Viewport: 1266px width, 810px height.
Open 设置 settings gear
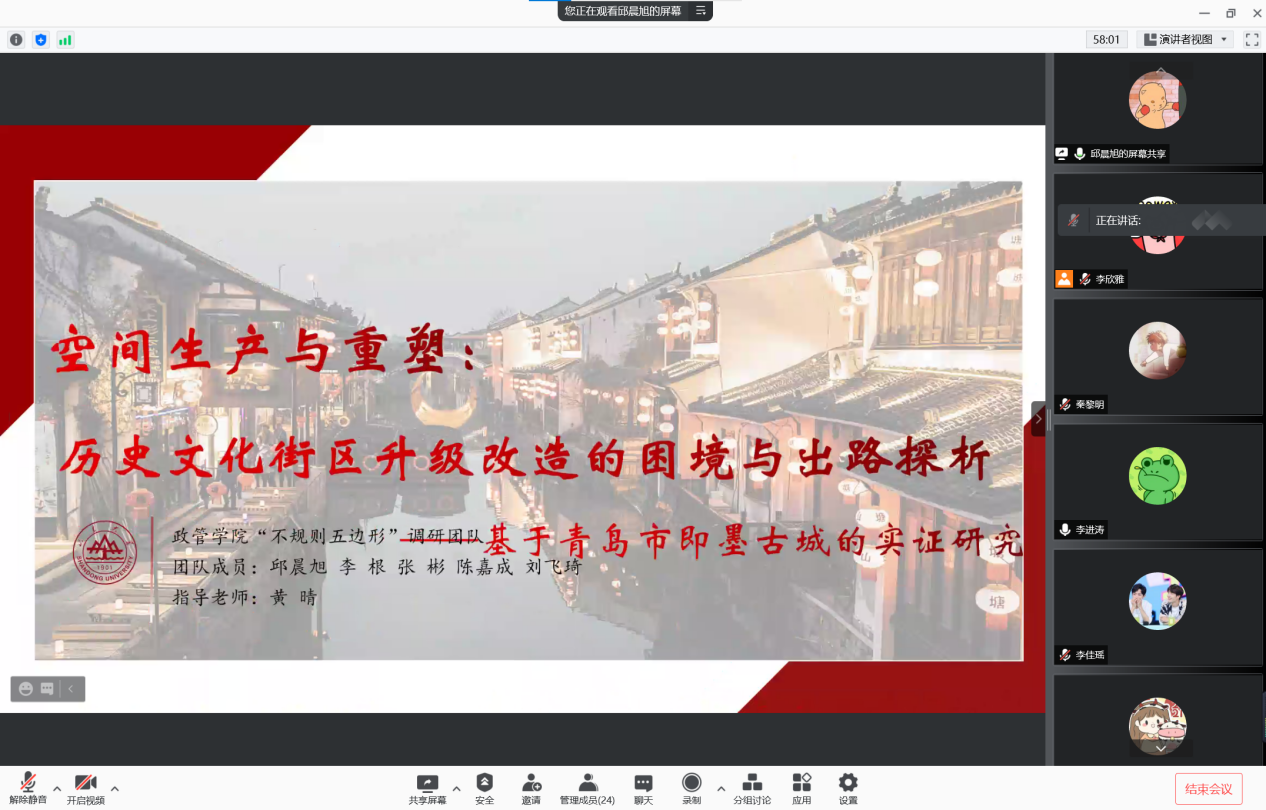(848, 787)
